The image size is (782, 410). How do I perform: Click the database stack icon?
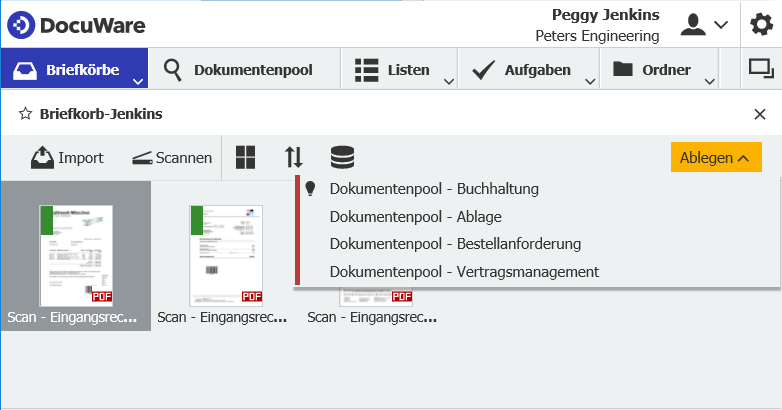point(342,157)
